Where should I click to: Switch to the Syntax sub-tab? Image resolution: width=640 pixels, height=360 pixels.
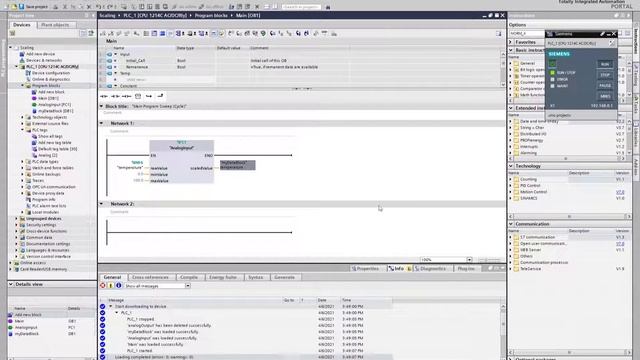click(256, 277)
